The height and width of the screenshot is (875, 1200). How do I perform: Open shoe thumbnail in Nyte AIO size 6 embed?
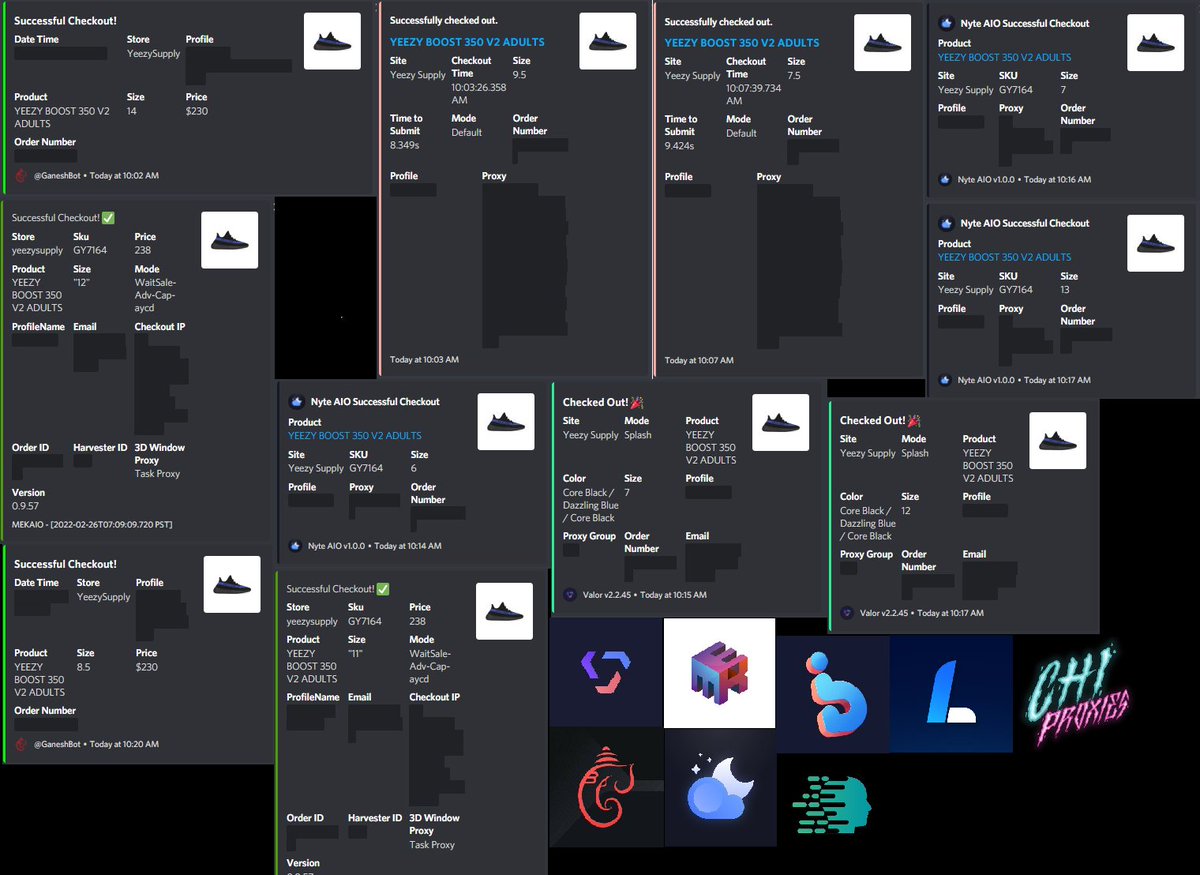click(x=505, y=421)
